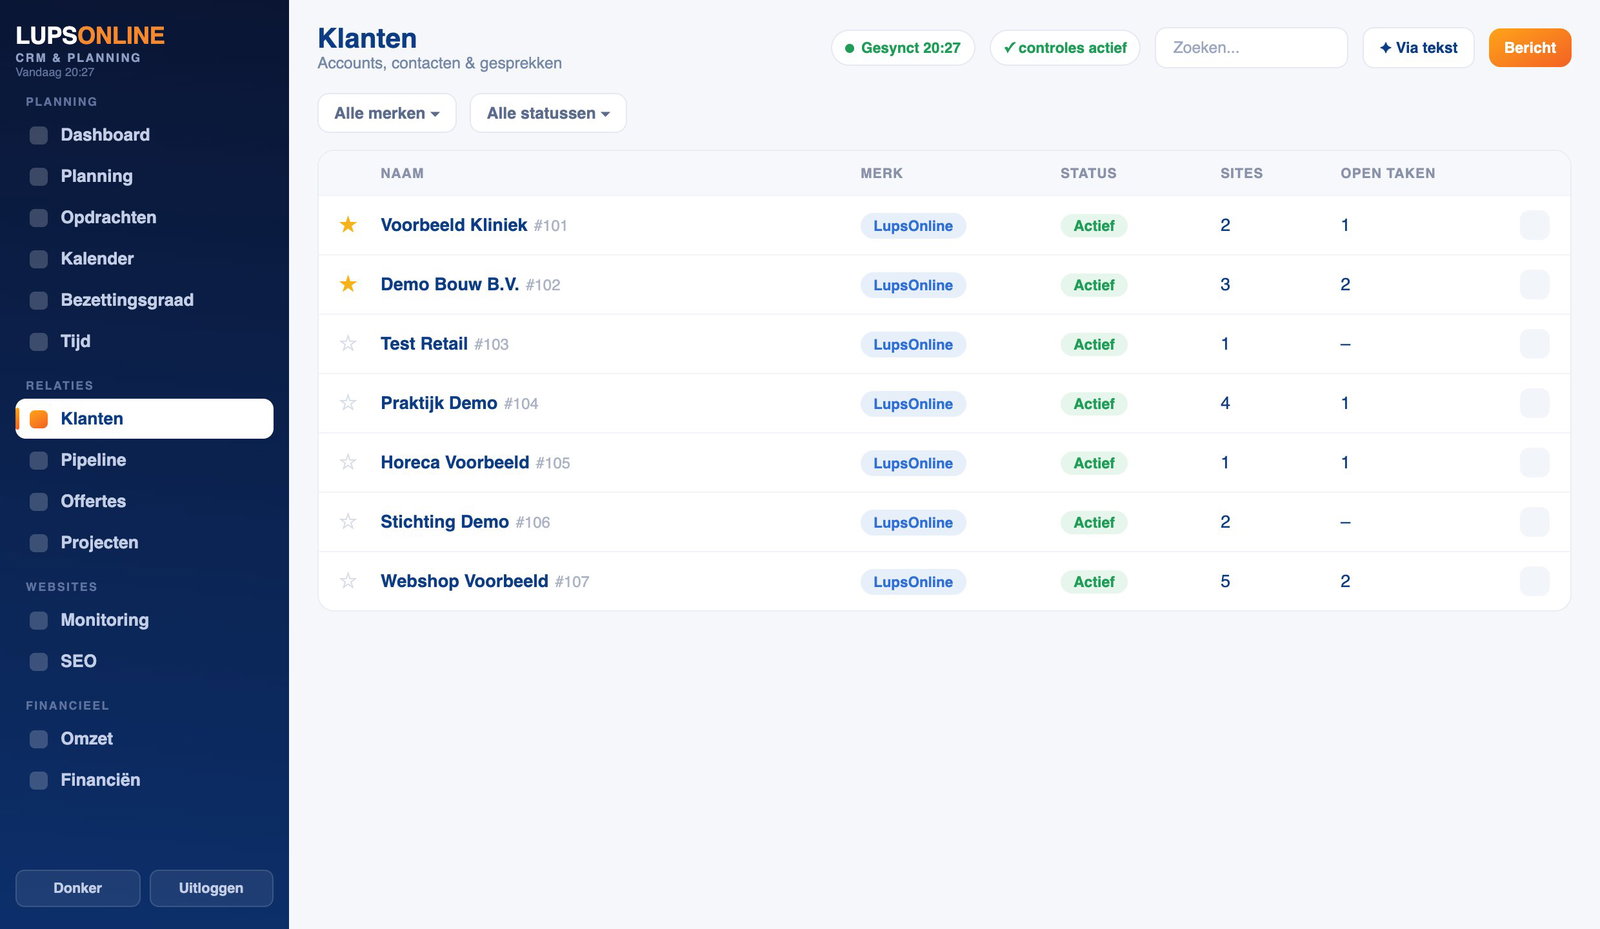Click the Omzet sidebar icon
The width and height of the screenshot is (1600, 929).
[39, 739]
